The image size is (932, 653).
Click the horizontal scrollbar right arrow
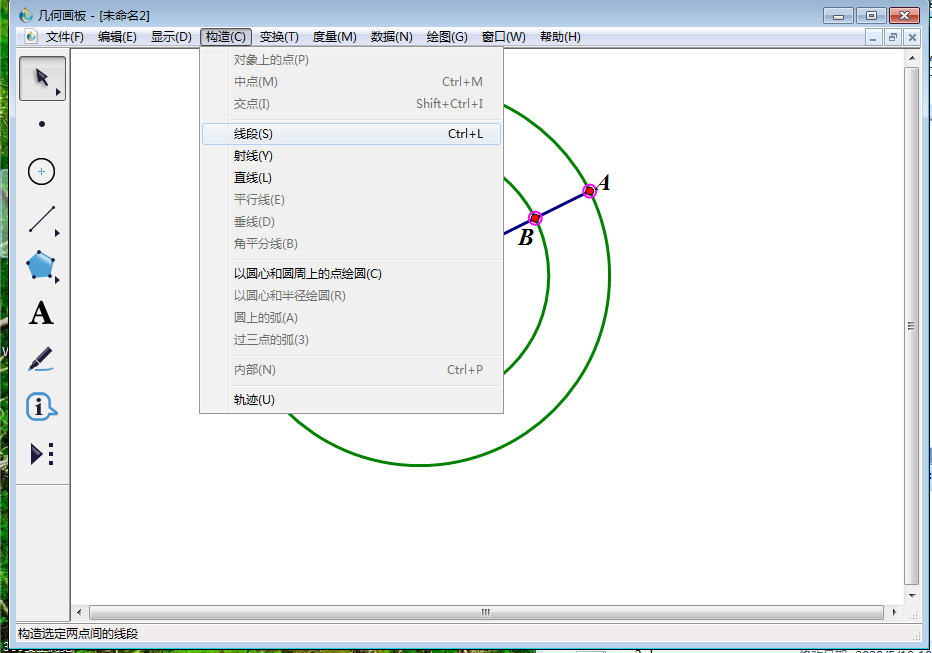(x=895, y=612)
